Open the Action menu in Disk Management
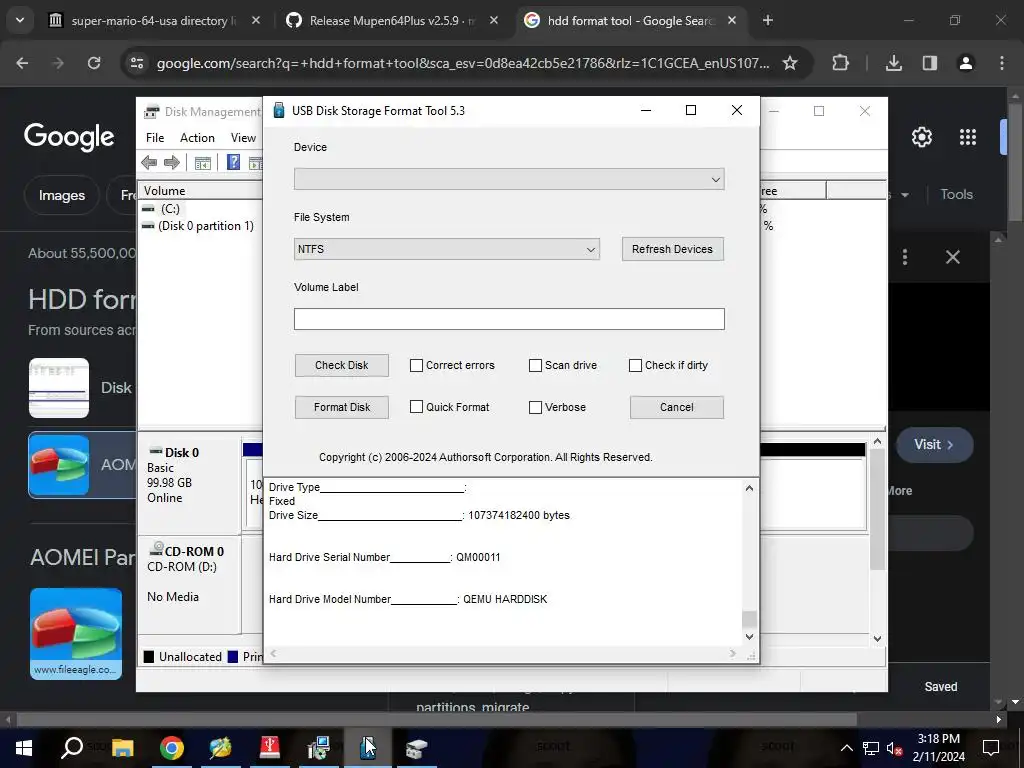Screen dimensions: 1024x768 [x=197, y=138]
